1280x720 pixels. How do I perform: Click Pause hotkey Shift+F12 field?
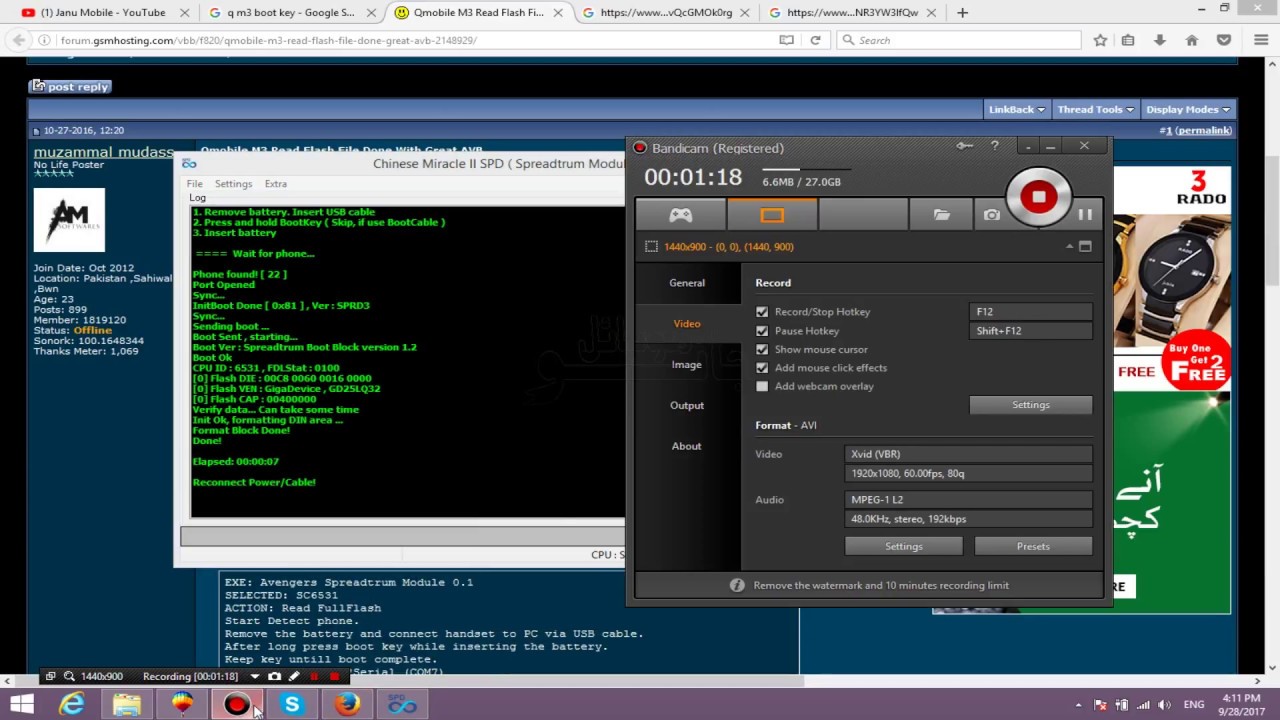tap(1031, 331)
